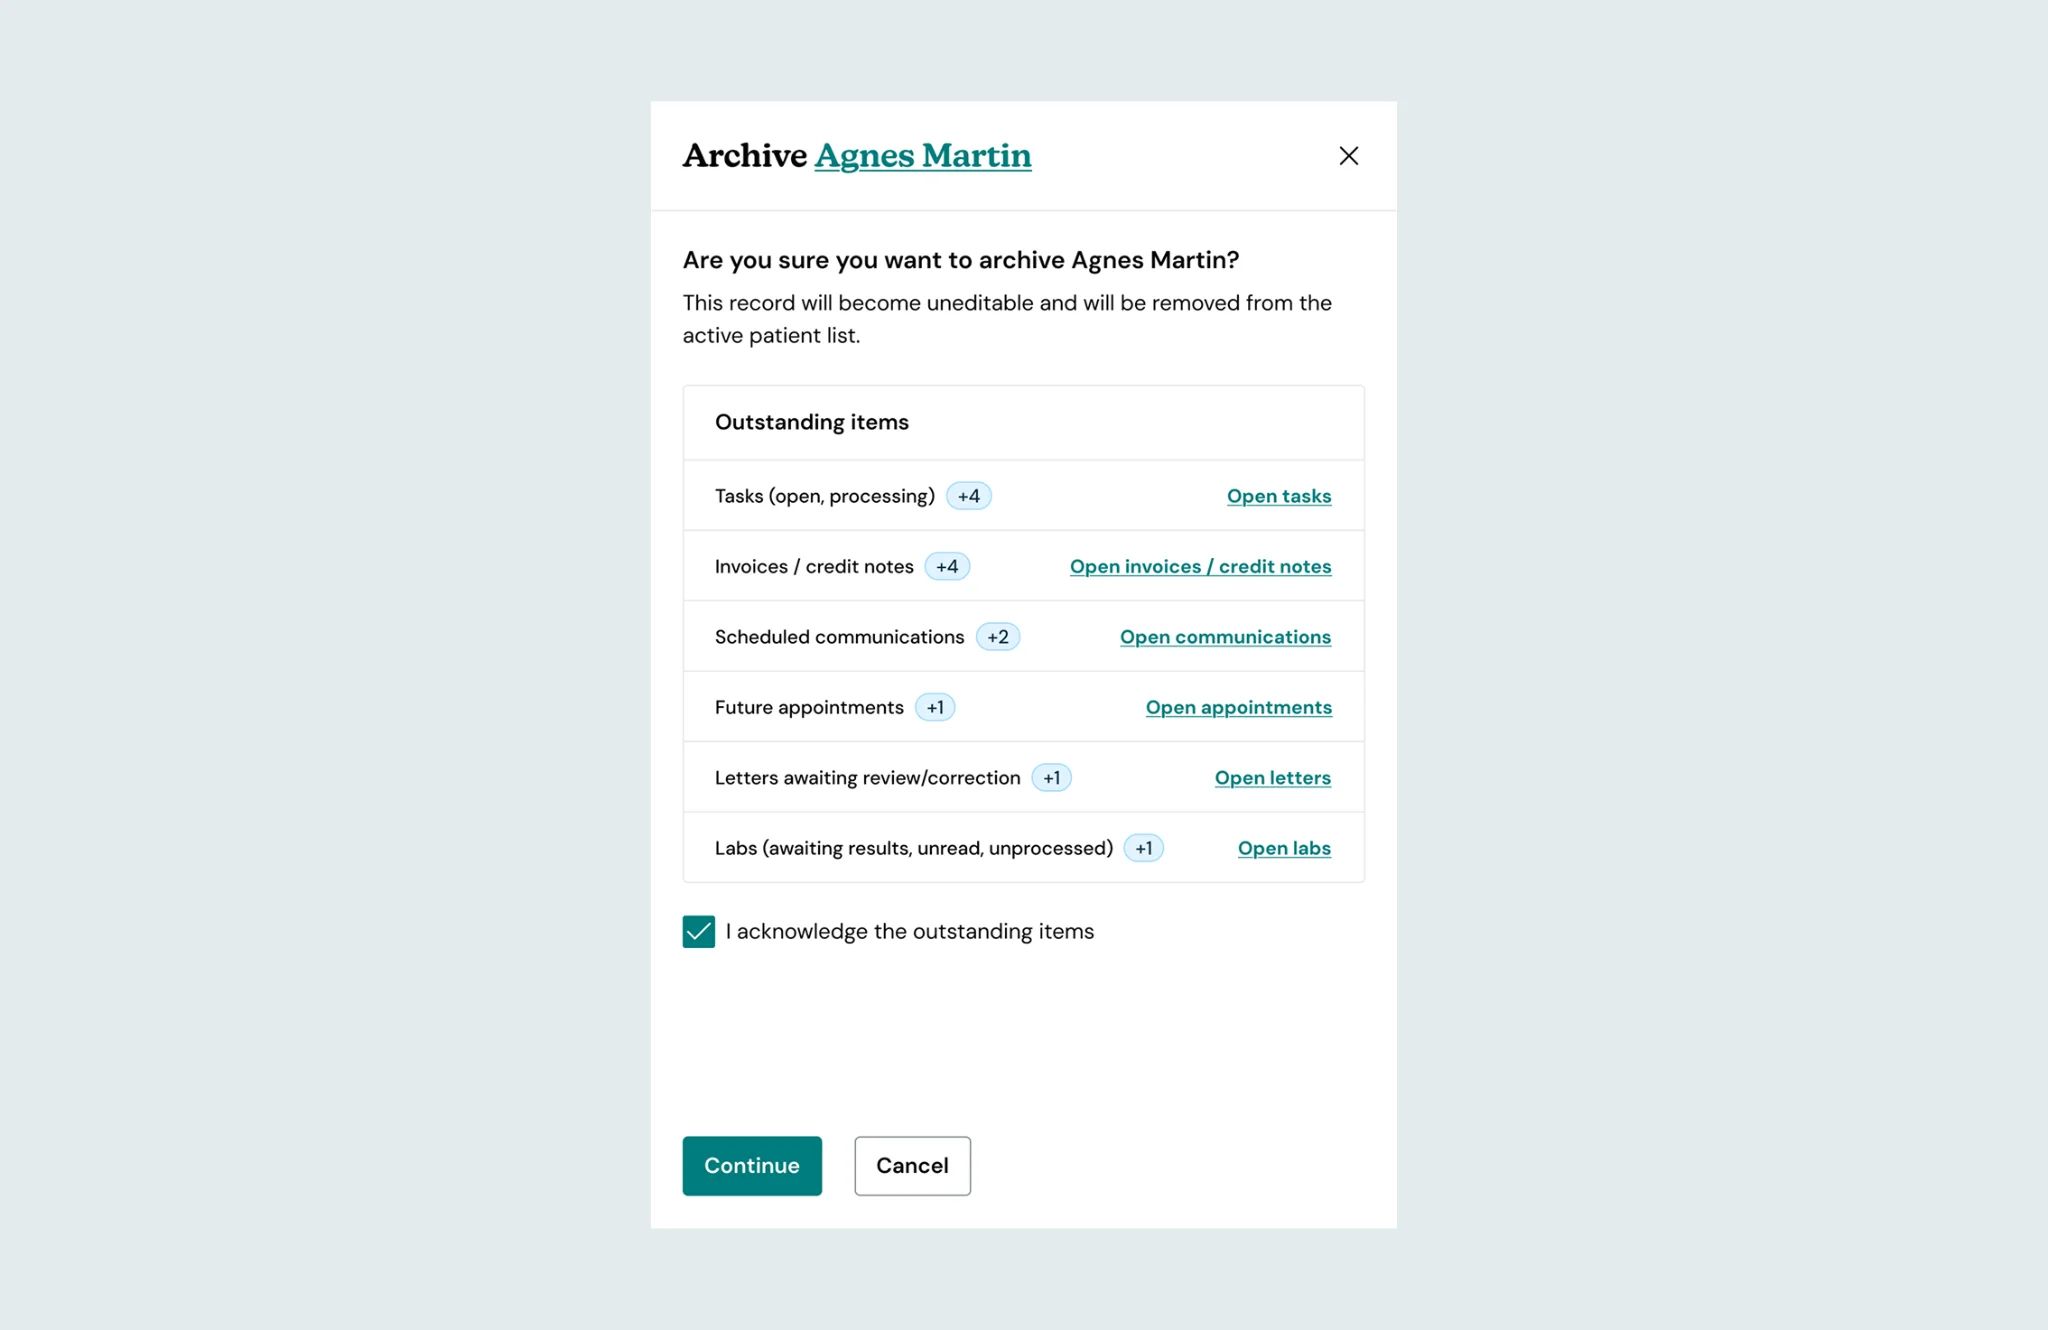
Task: Select the Letters awaiting review/correction row
Action: click(867, 777)
